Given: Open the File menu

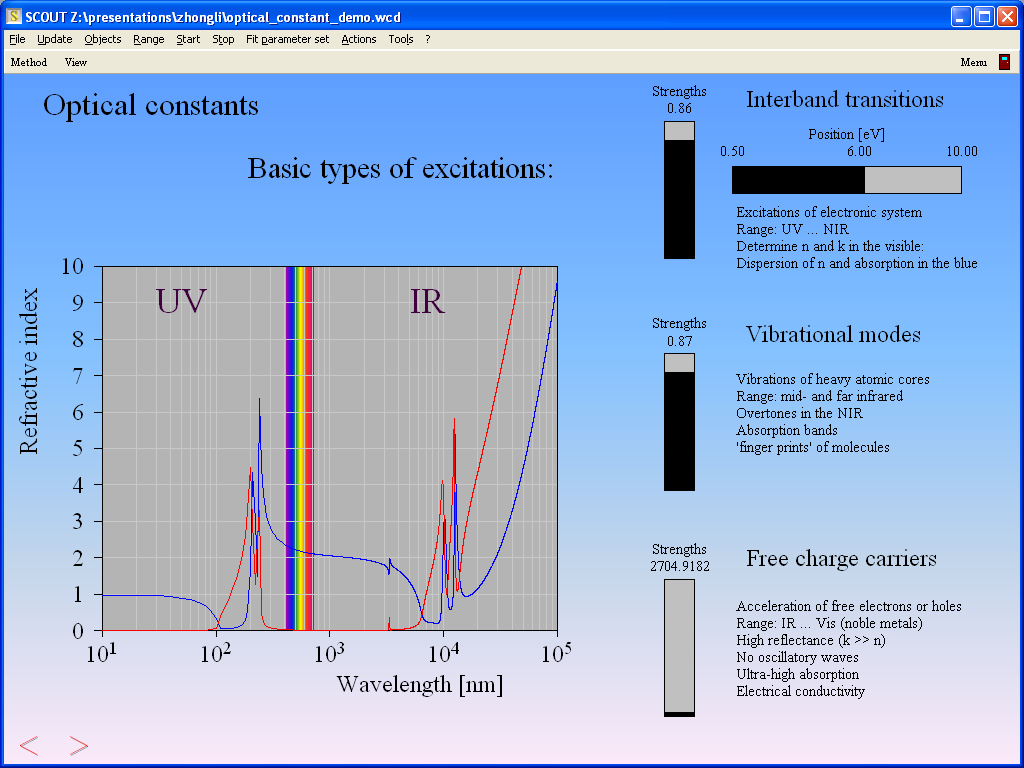Looking at the screenshot, I should click(x=17, y=39).
